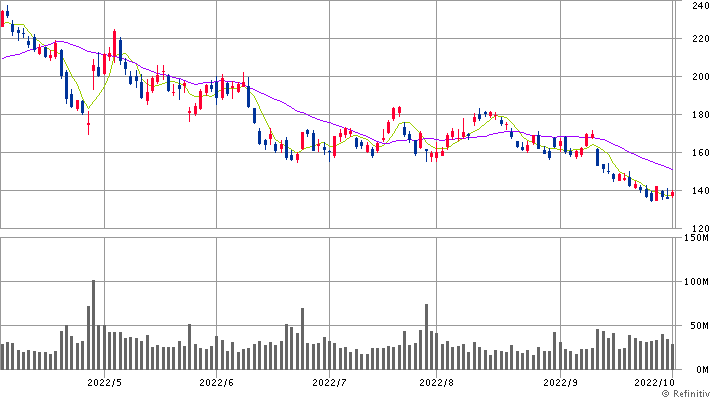Image resolution: width=710 pixels, height=400 pixels.
Task: Click the 2022/10 date label
Action: click(654, 381)
